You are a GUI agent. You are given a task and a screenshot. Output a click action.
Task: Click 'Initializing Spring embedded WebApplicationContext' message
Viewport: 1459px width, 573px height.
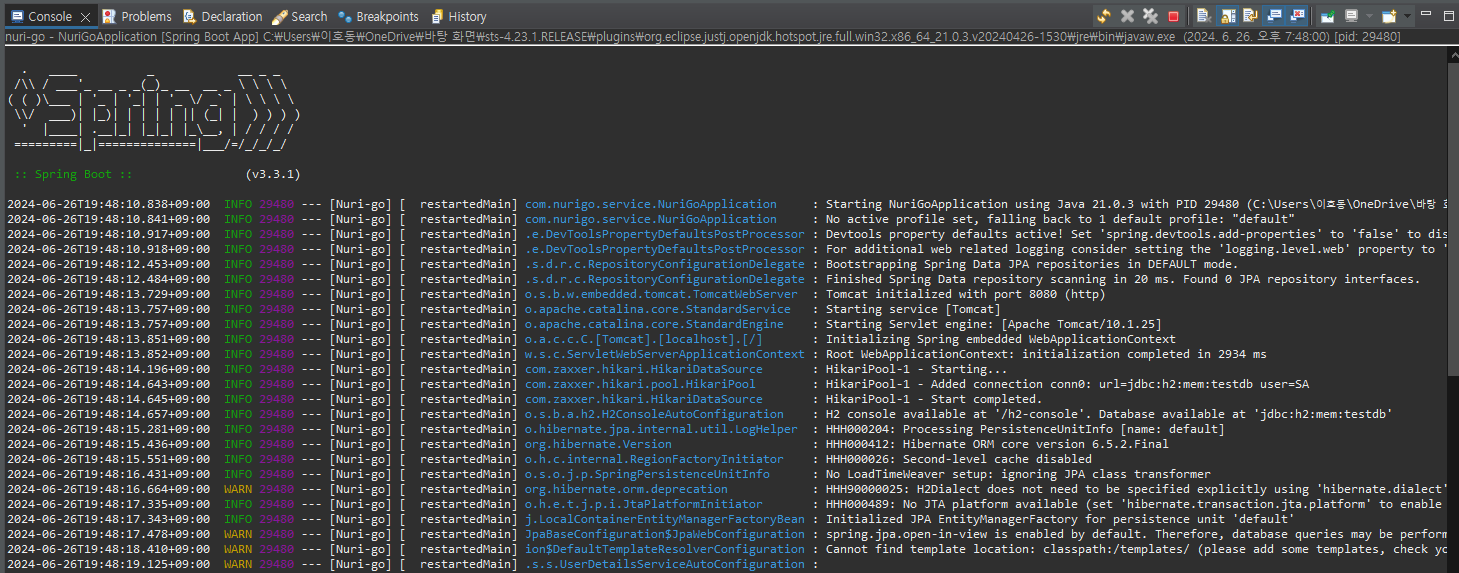click(x=1000, y=339)
